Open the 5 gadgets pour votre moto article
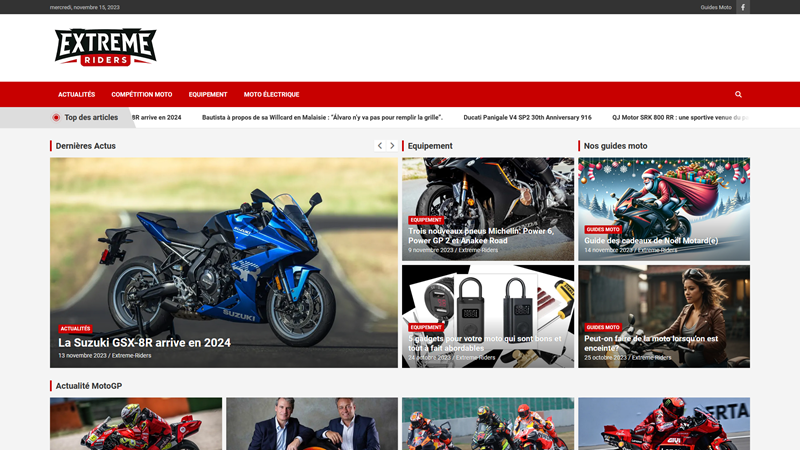 point(485,343)
